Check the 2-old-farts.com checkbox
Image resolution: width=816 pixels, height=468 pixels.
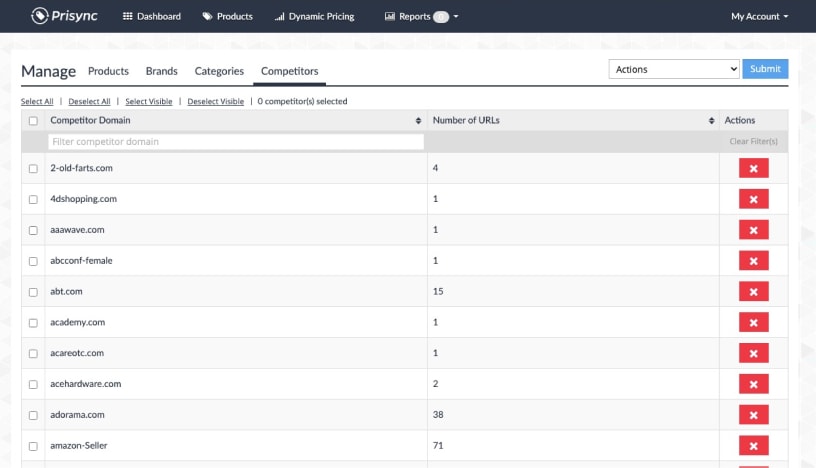[x=33, y=169]
